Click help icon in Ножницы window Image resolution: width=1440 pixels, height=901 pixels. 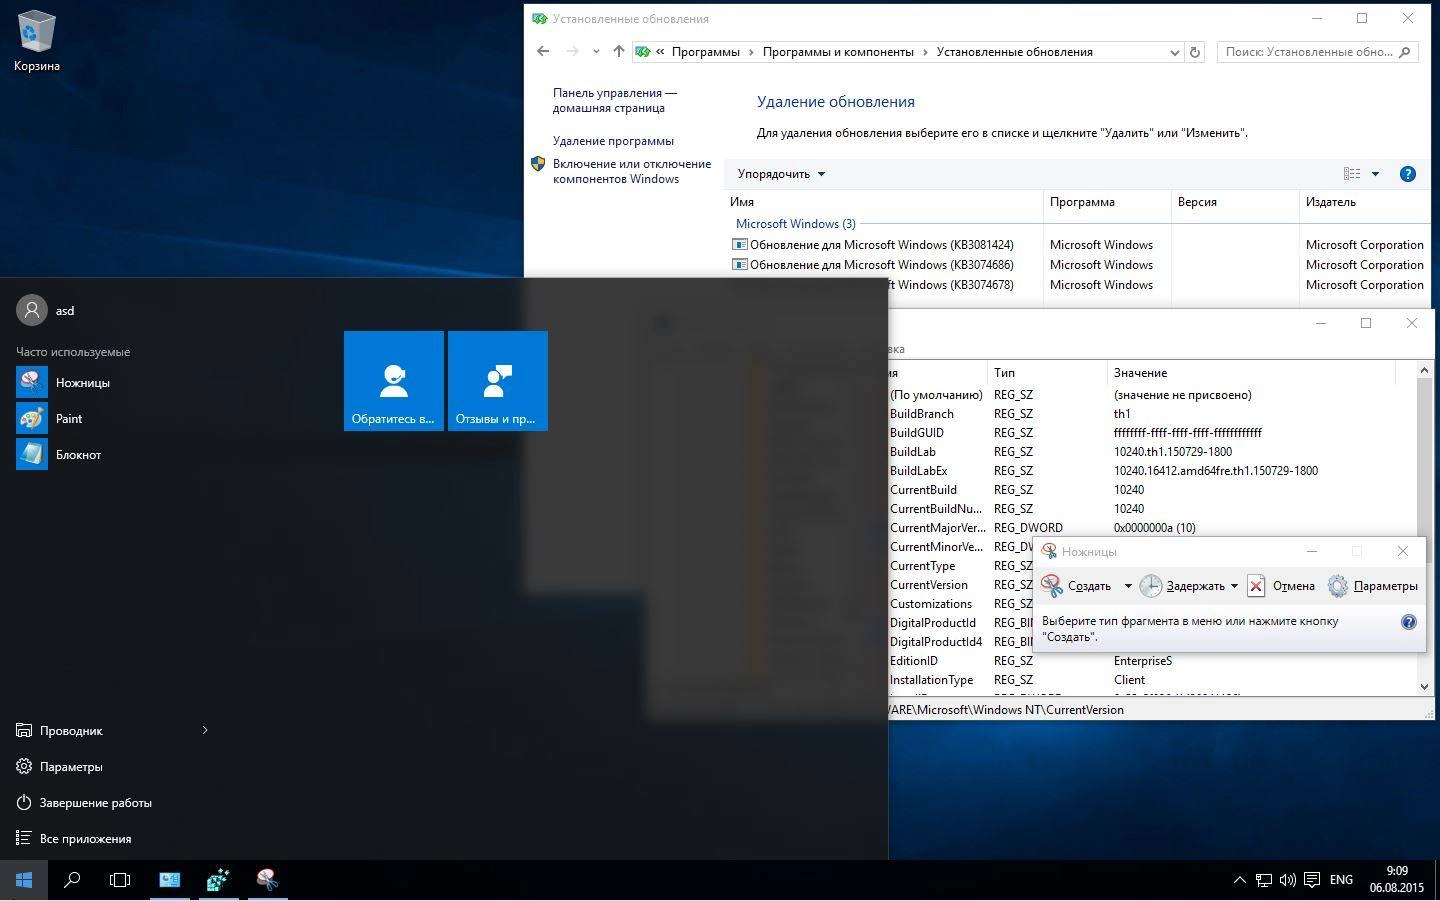[1408, 622]
